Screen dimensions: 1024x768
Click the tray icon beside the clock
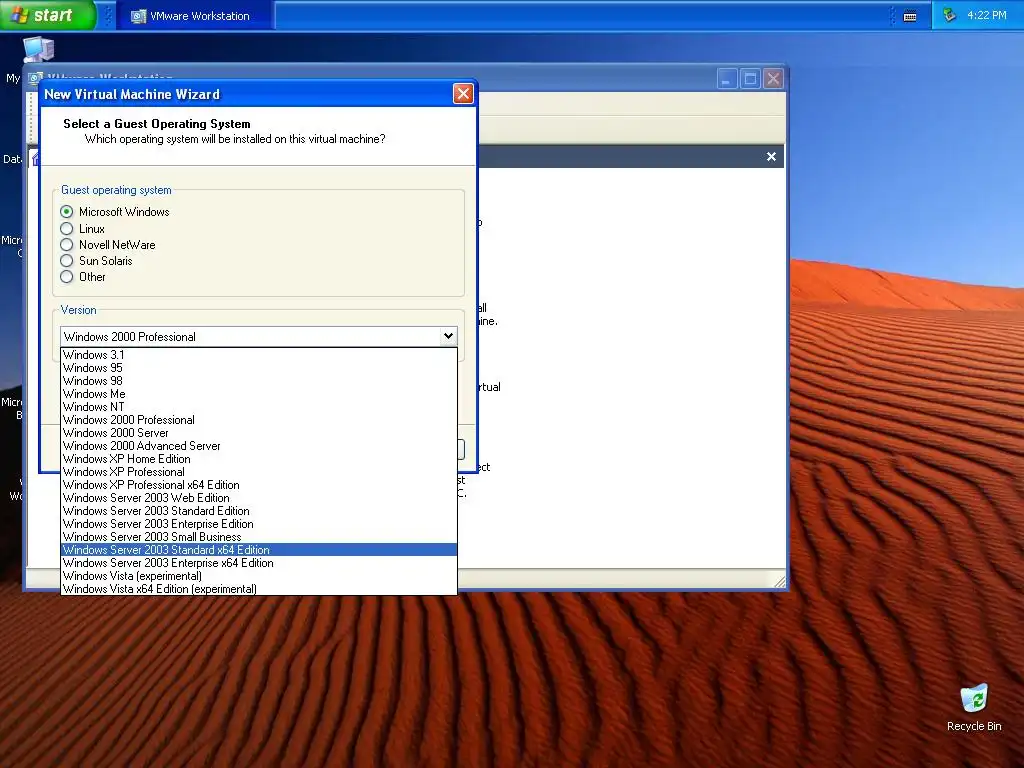point(950,15)
